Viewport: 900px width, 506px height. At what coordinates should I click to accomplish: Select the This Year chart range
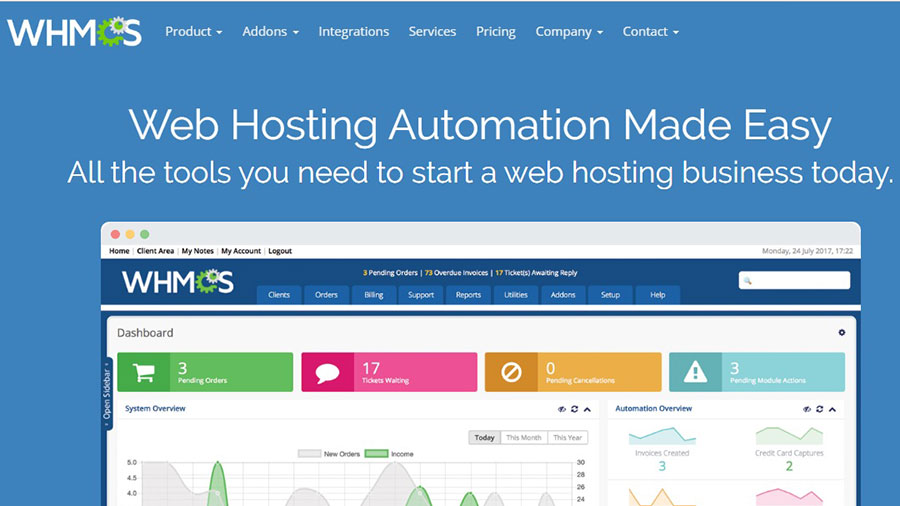click(x=568, y=437)
